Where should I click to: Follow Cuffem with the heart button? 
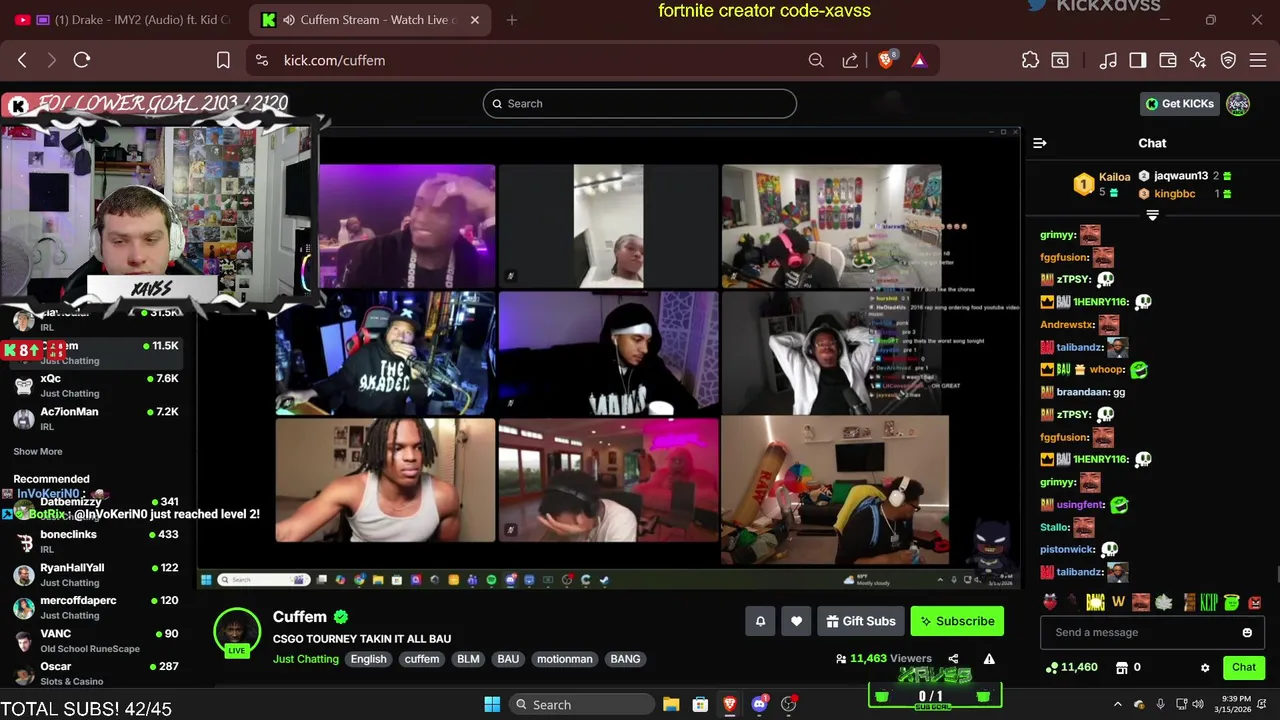(796, 621)
